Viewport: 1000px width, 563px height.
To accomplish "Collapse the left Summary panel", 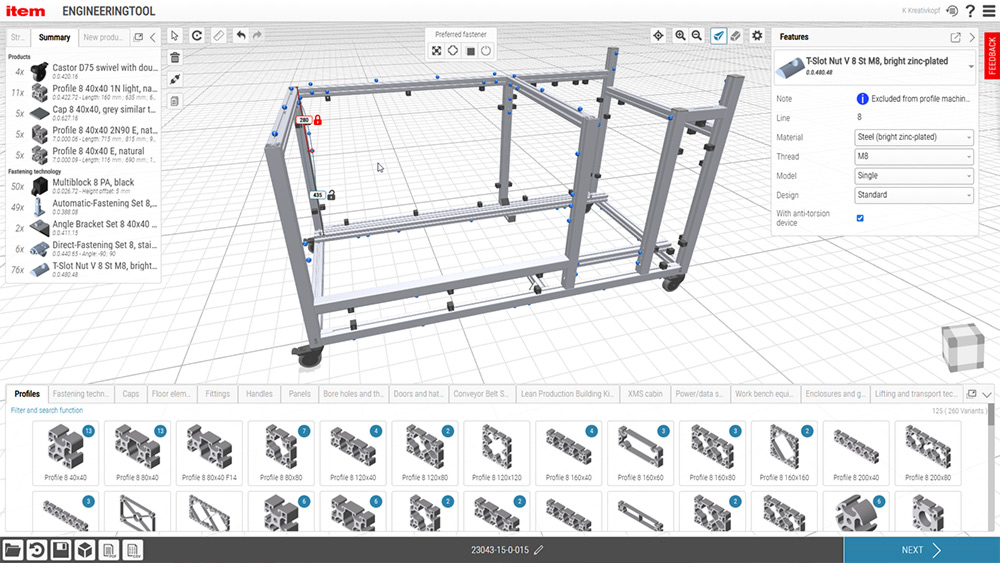I will pos(153,37).
